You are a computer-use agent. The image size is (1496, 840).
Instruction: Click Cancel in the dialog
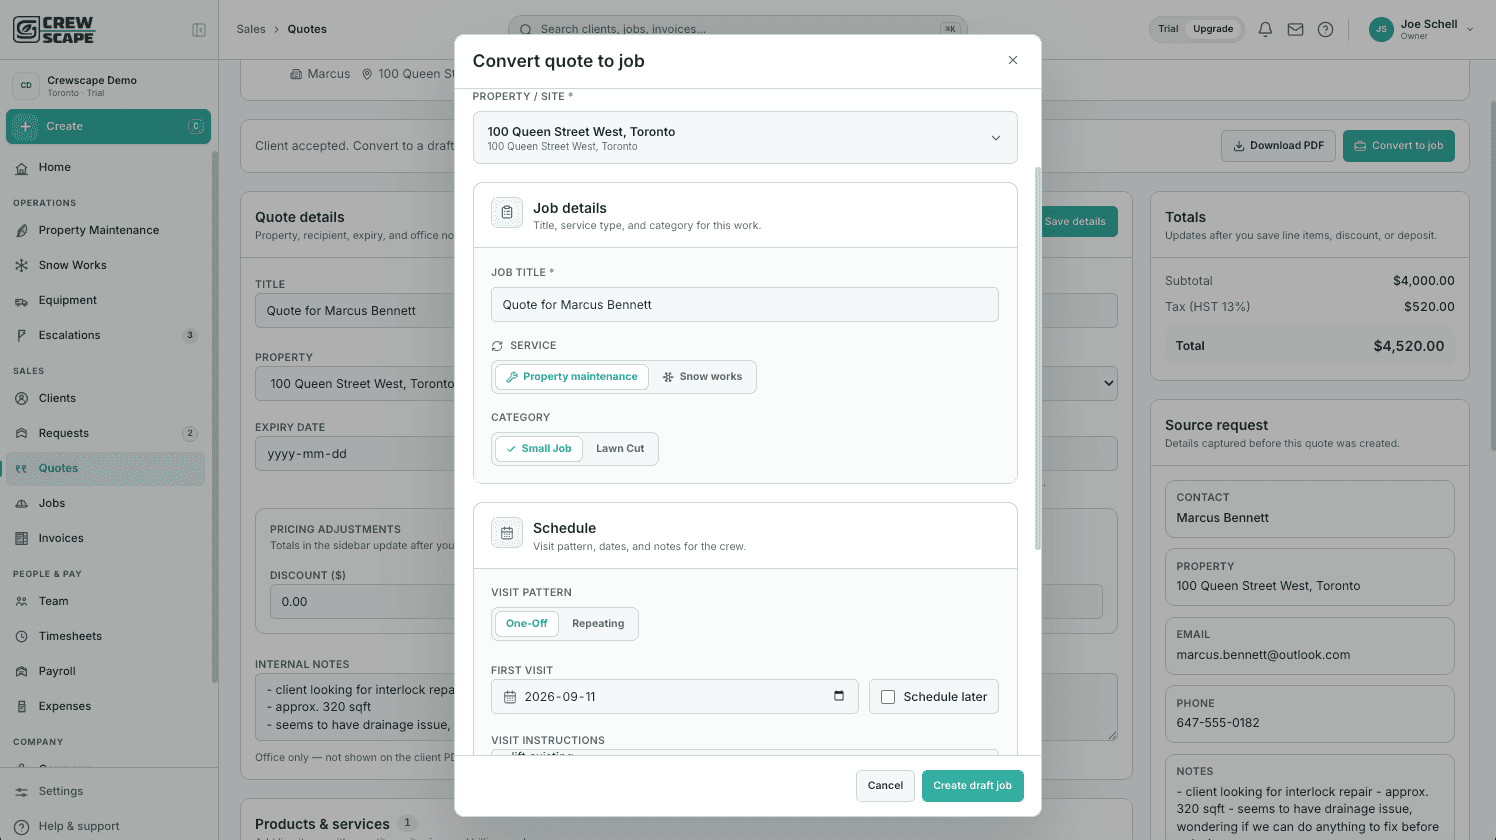[x=885, y=786]
